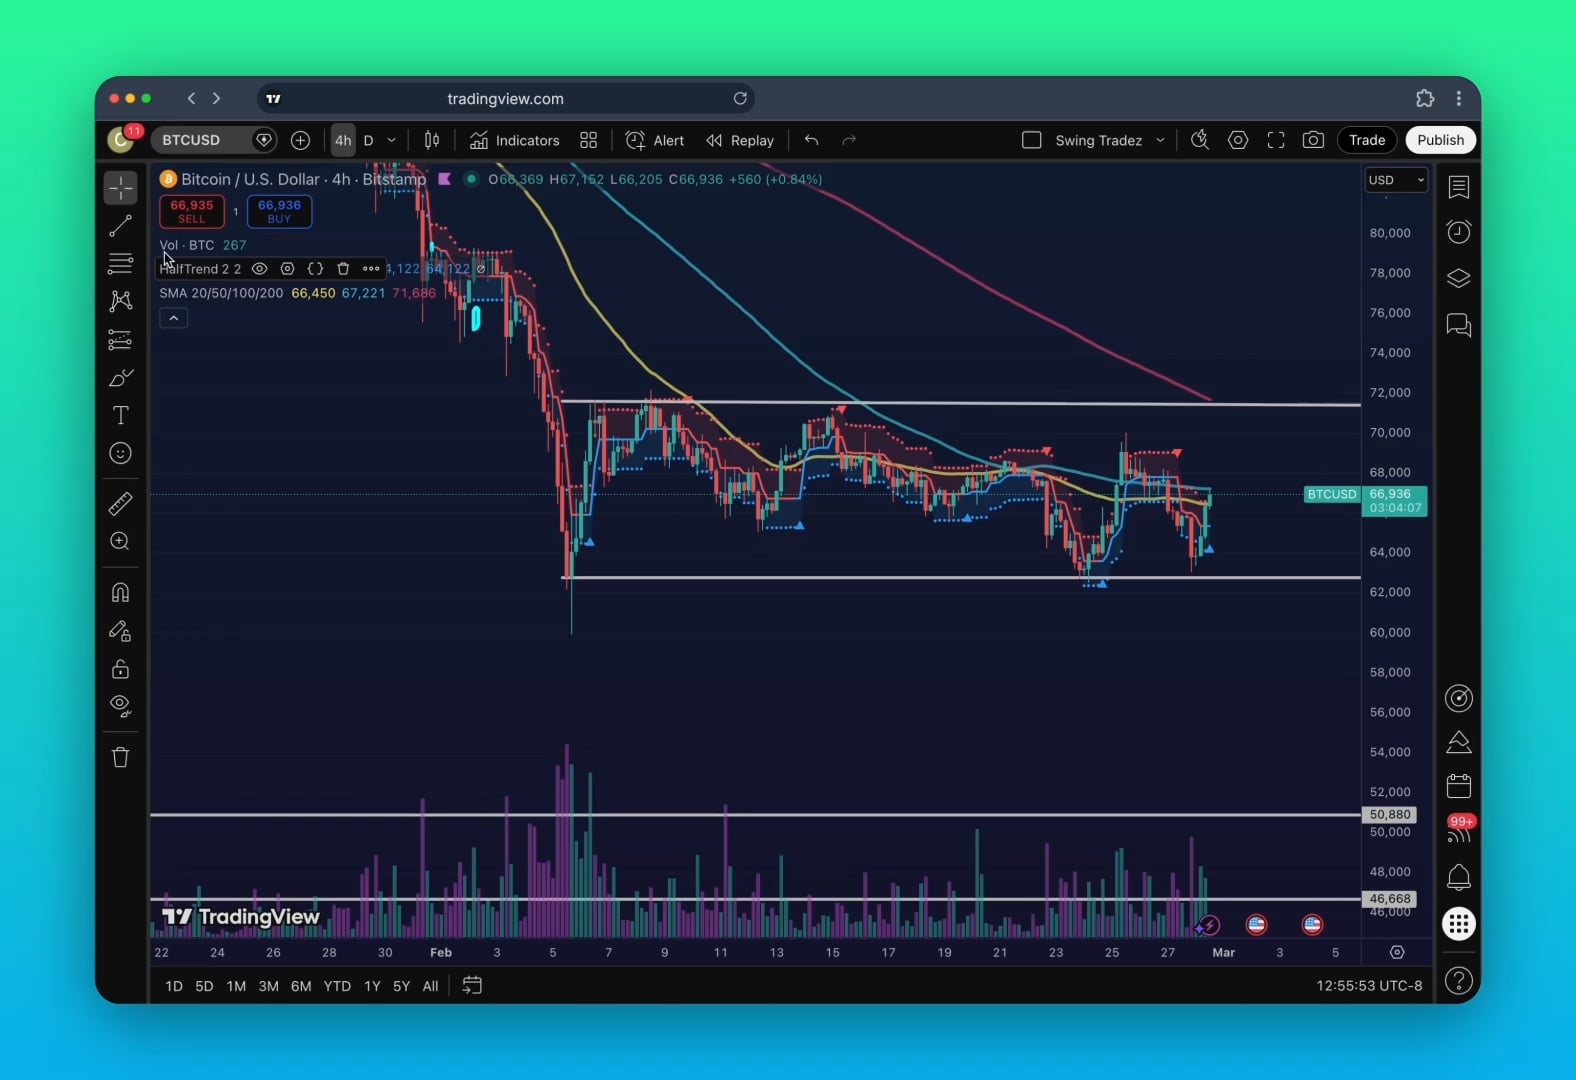
Task: Toggle HalfTrend indicator visibility eye
Action: click(259, 269)
